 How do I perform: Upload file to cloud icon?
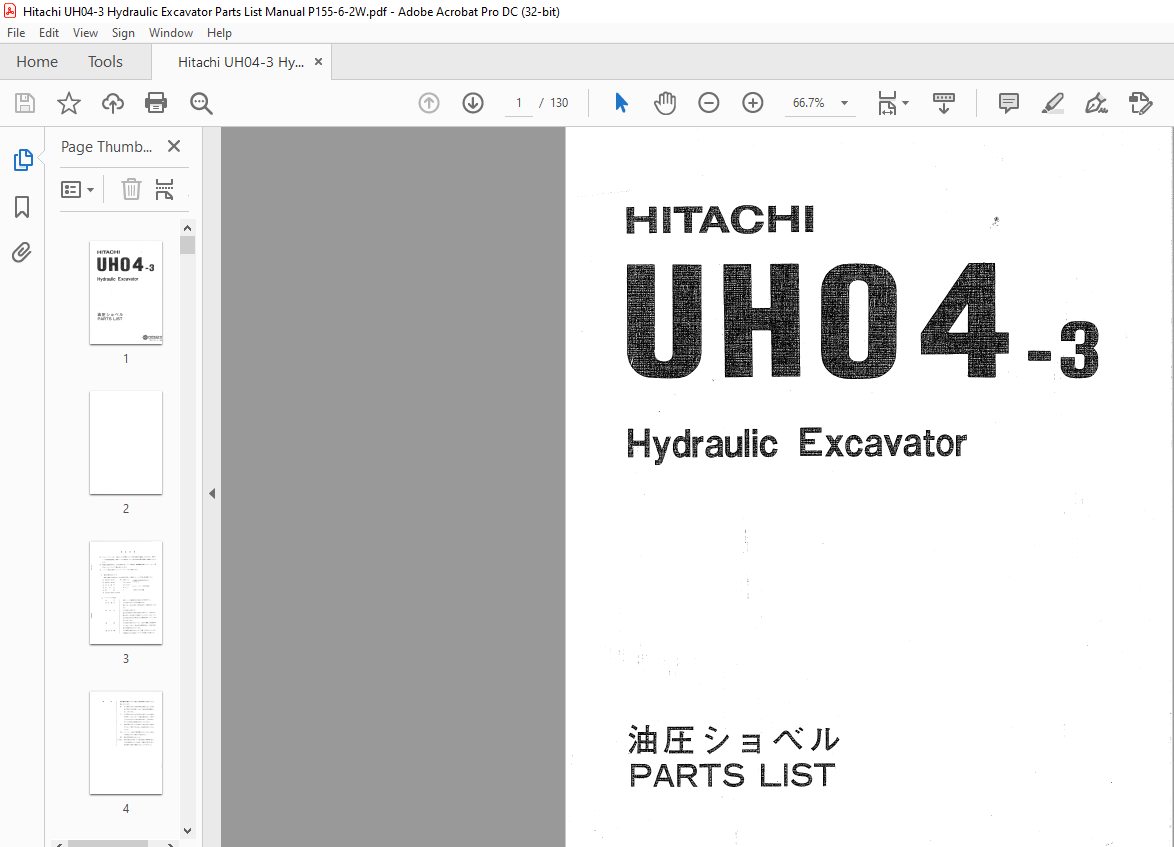[113, 103]
